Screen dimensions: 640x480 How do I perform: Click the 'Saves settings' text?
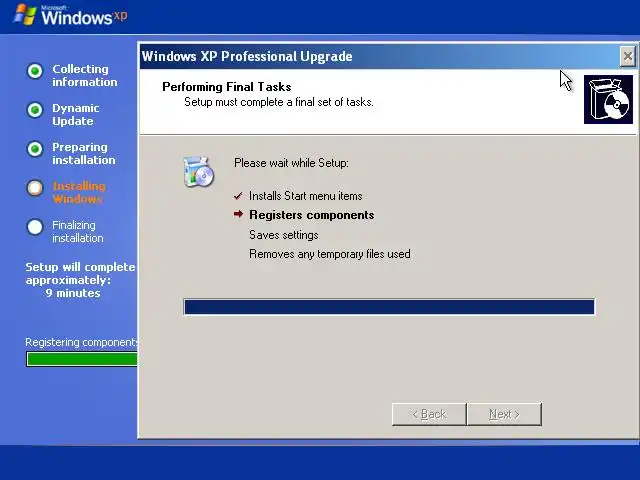284,235
